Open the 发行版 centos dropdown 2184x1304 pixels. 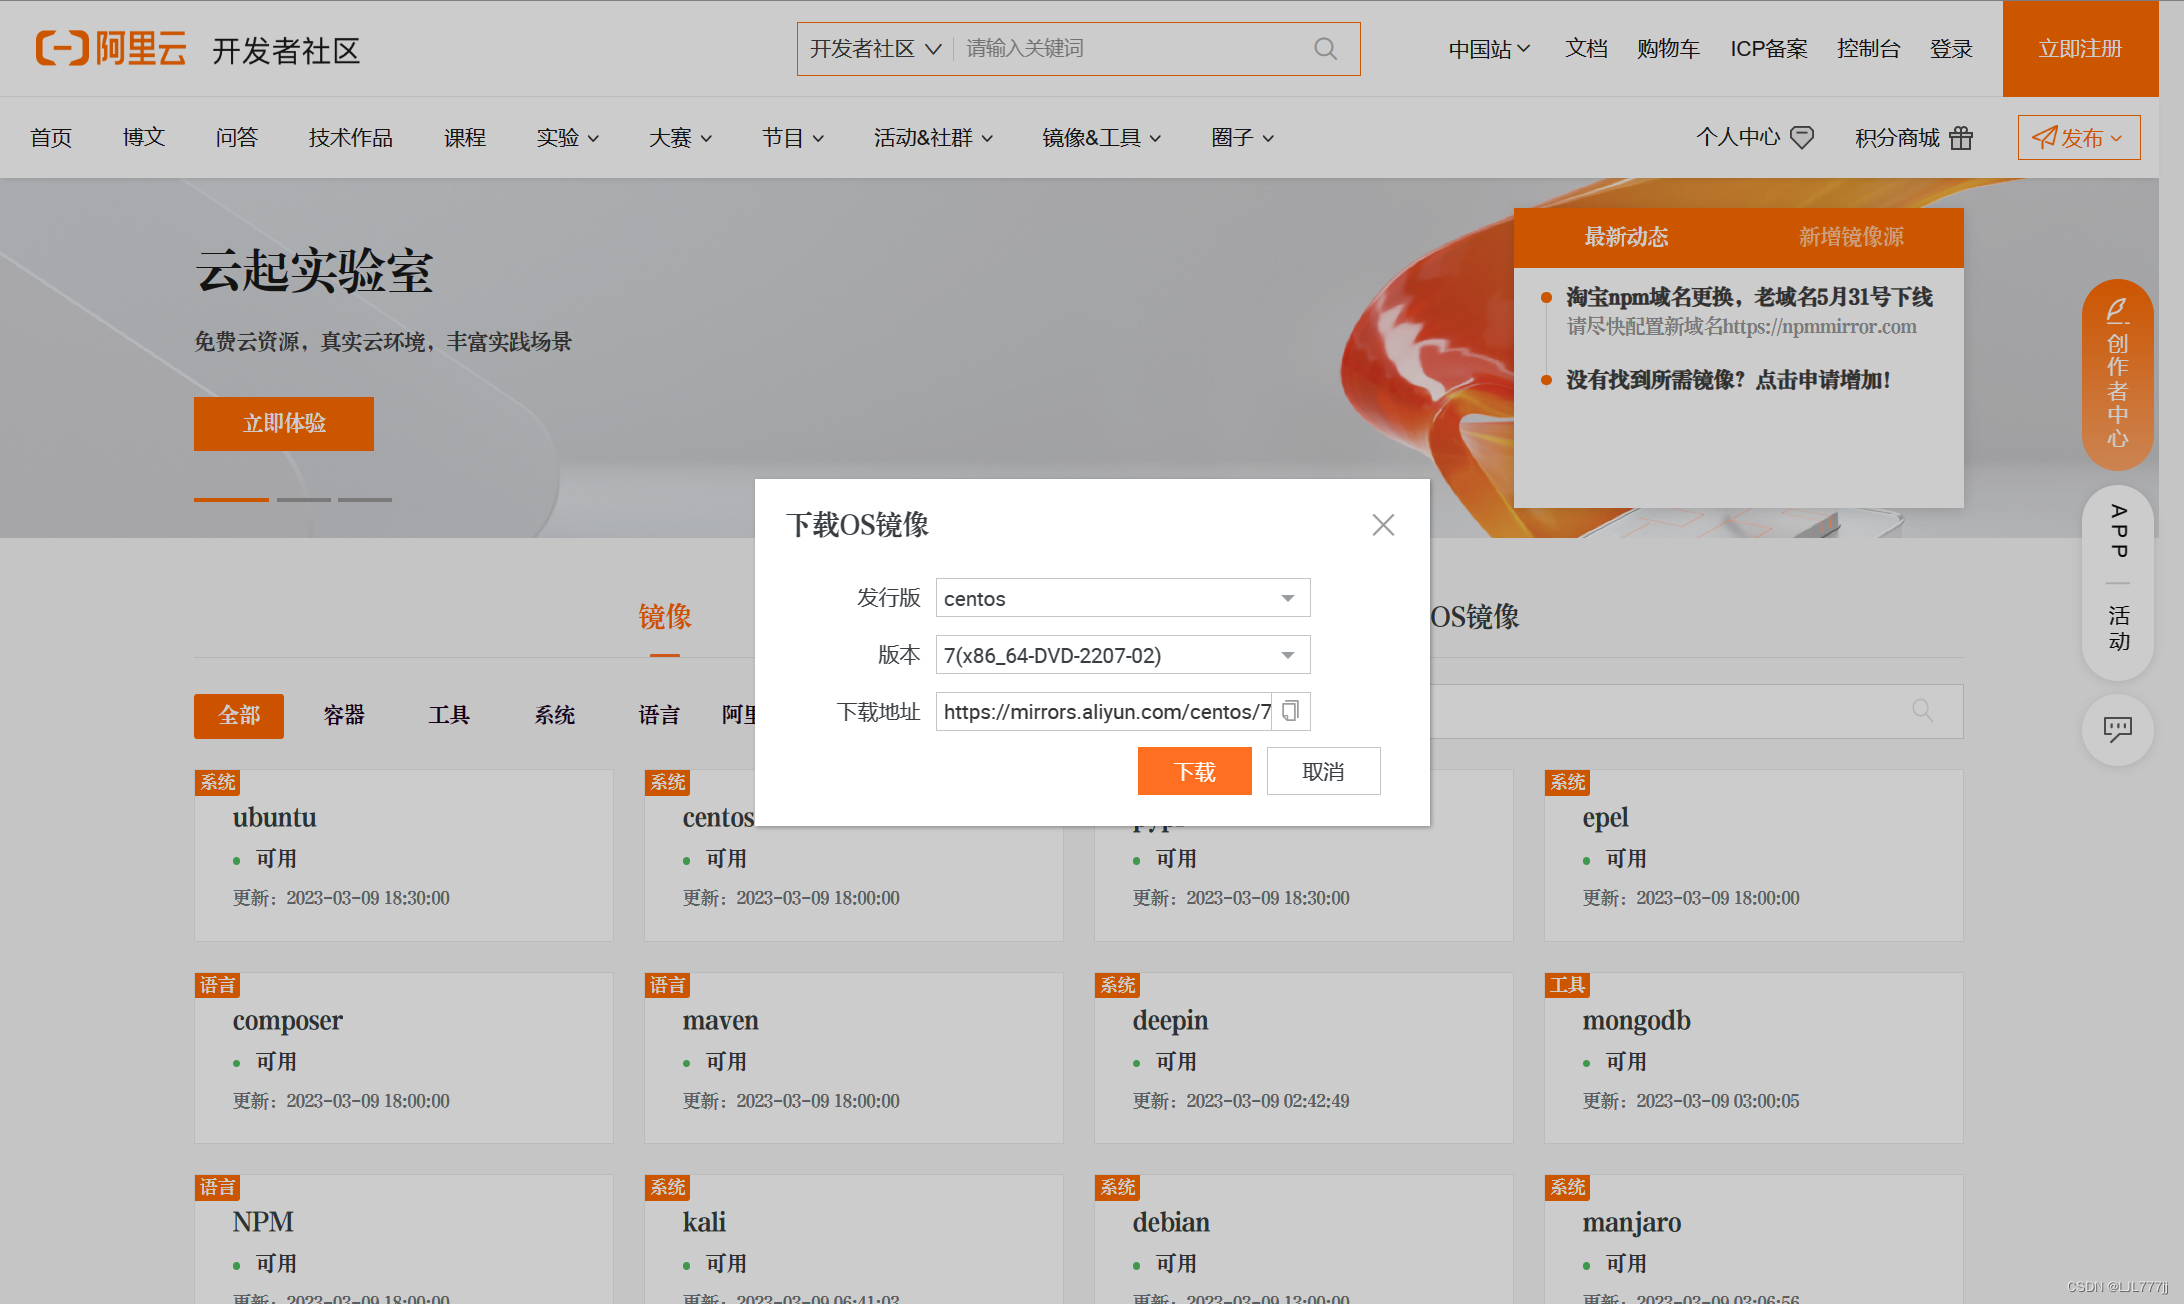tap(1122, 598)
